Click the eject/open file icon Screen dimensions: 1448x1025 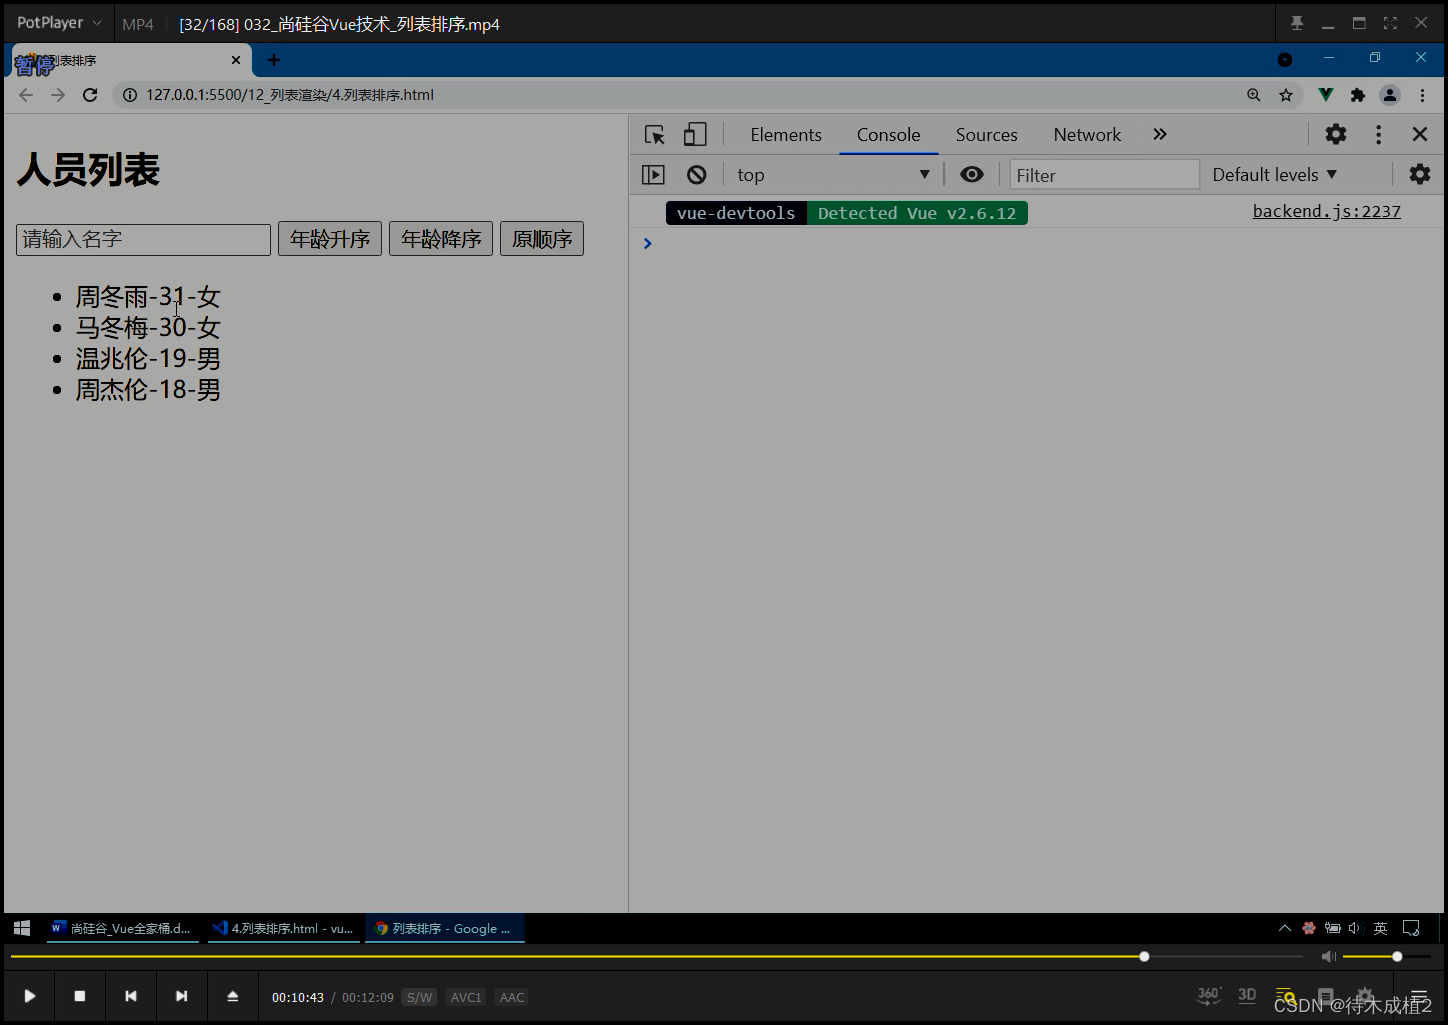(232, 996)
